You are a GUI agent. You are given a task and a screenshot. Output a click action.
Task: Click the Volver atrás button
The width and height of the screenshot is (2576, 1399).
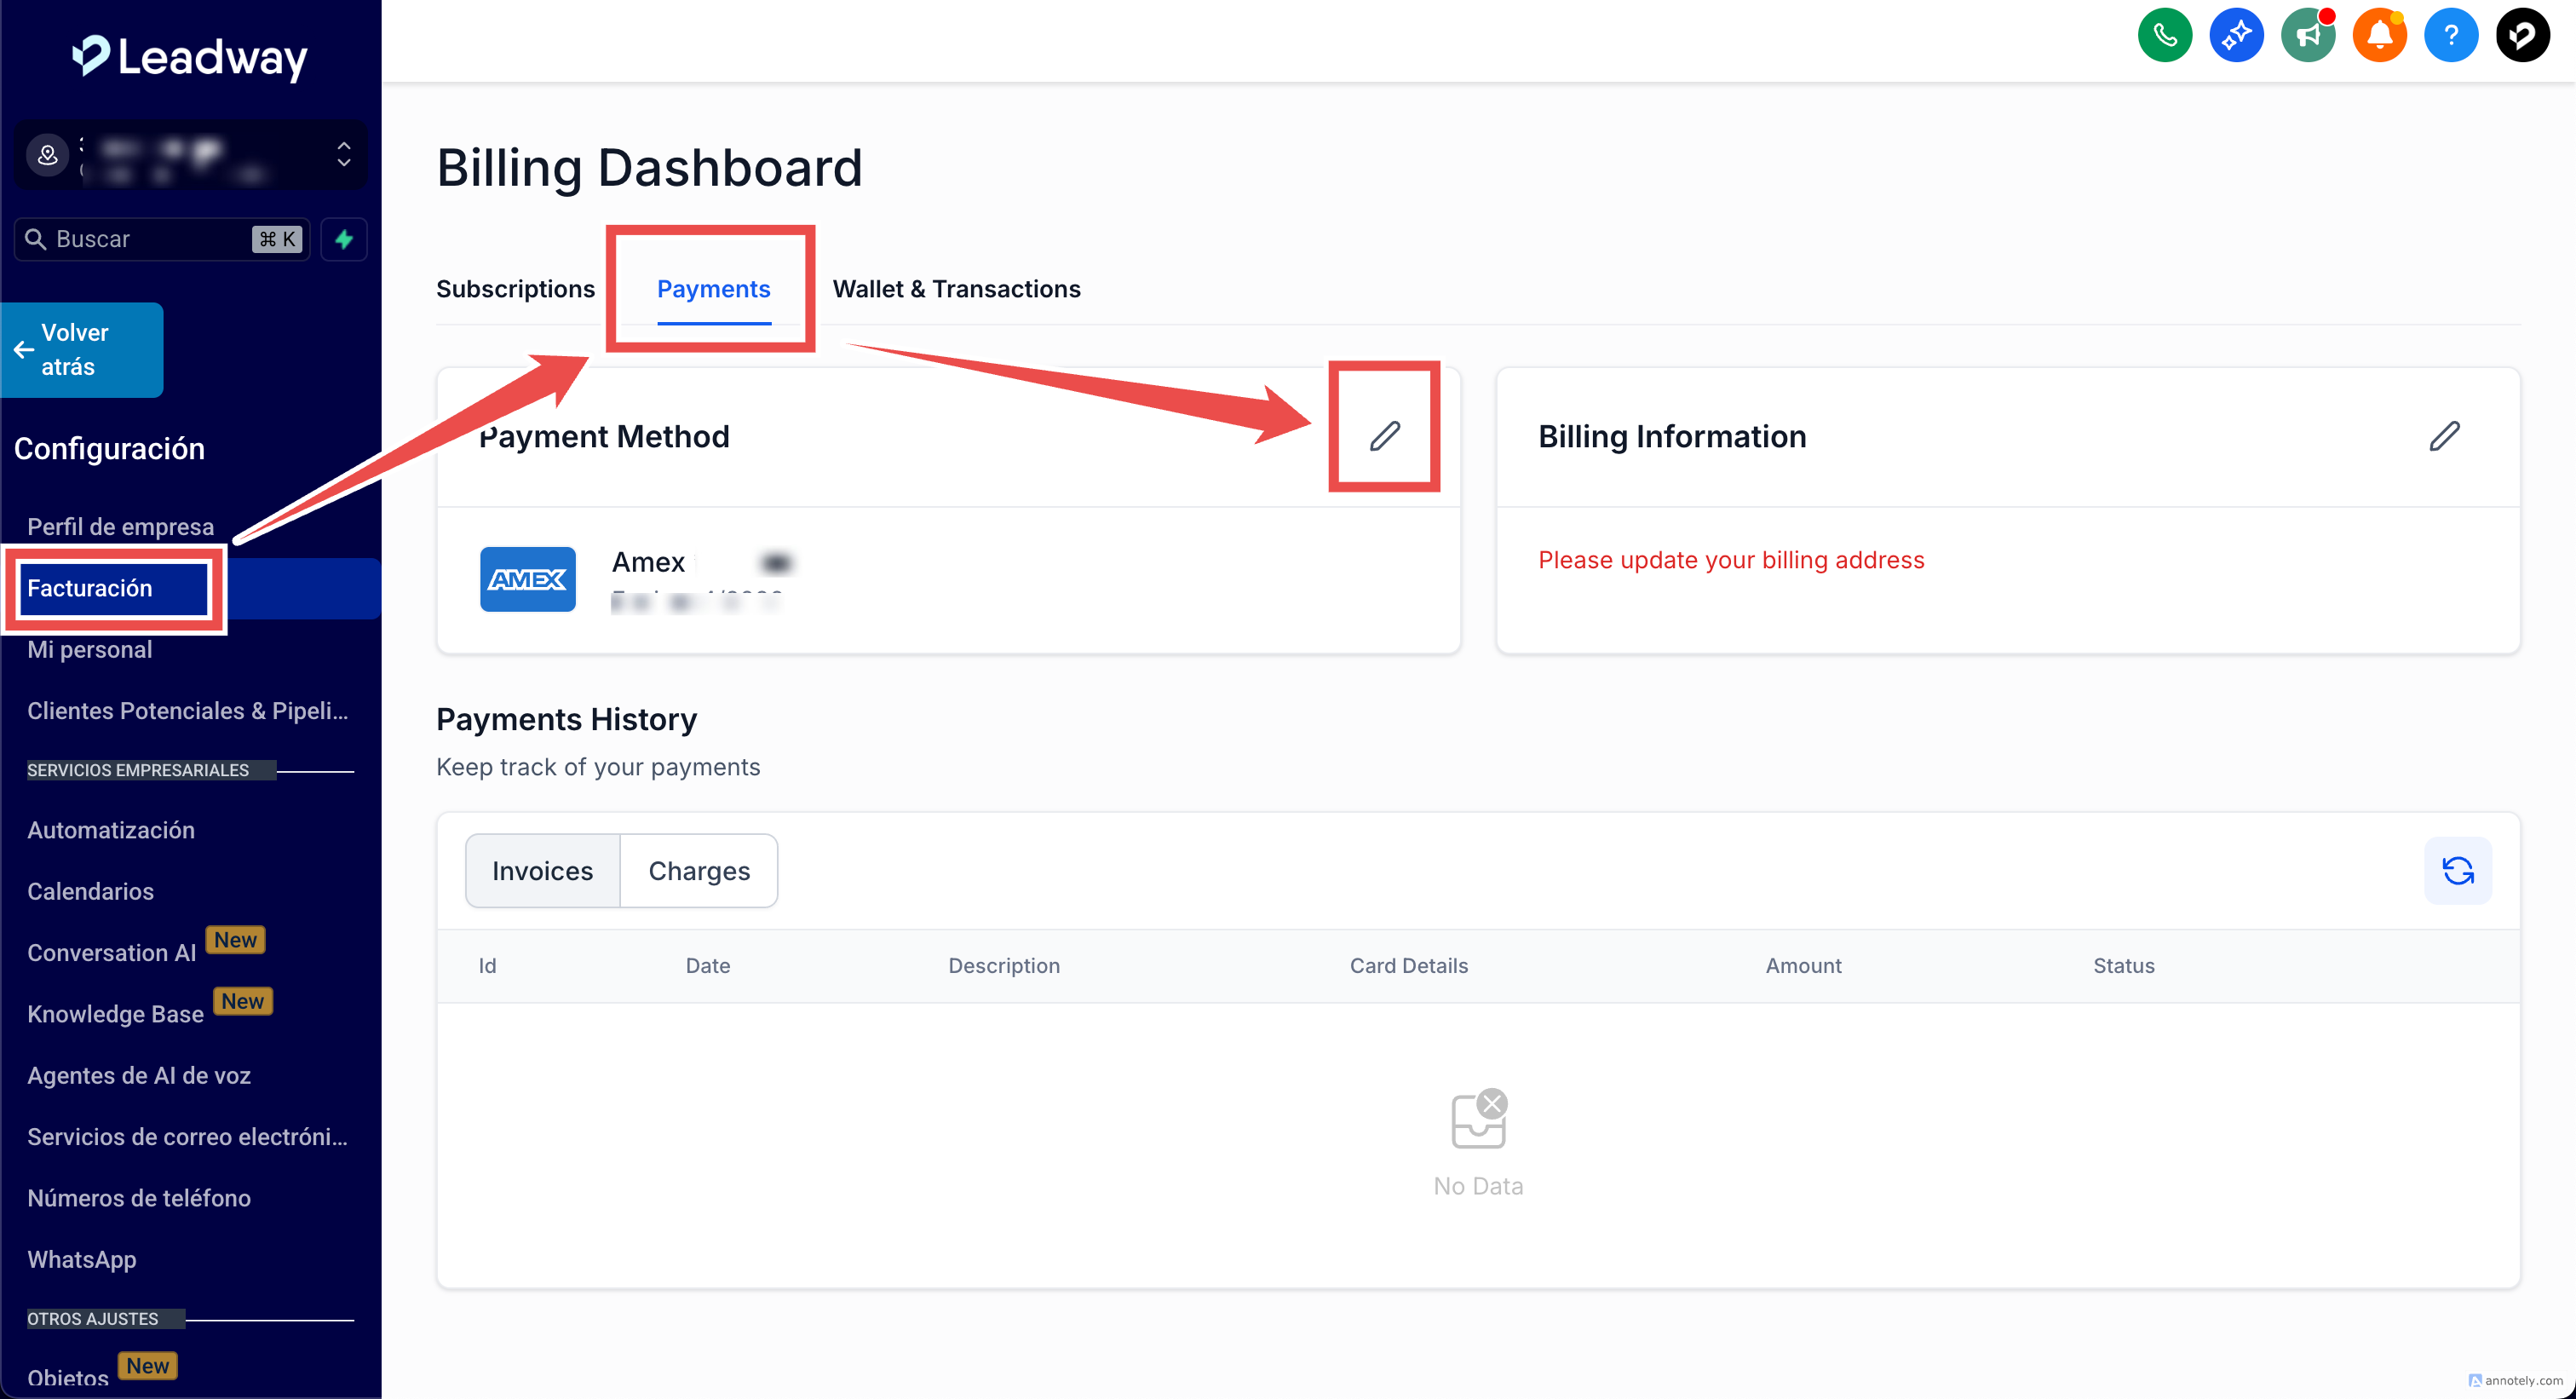pyautogui.click(x=82, y=350)
